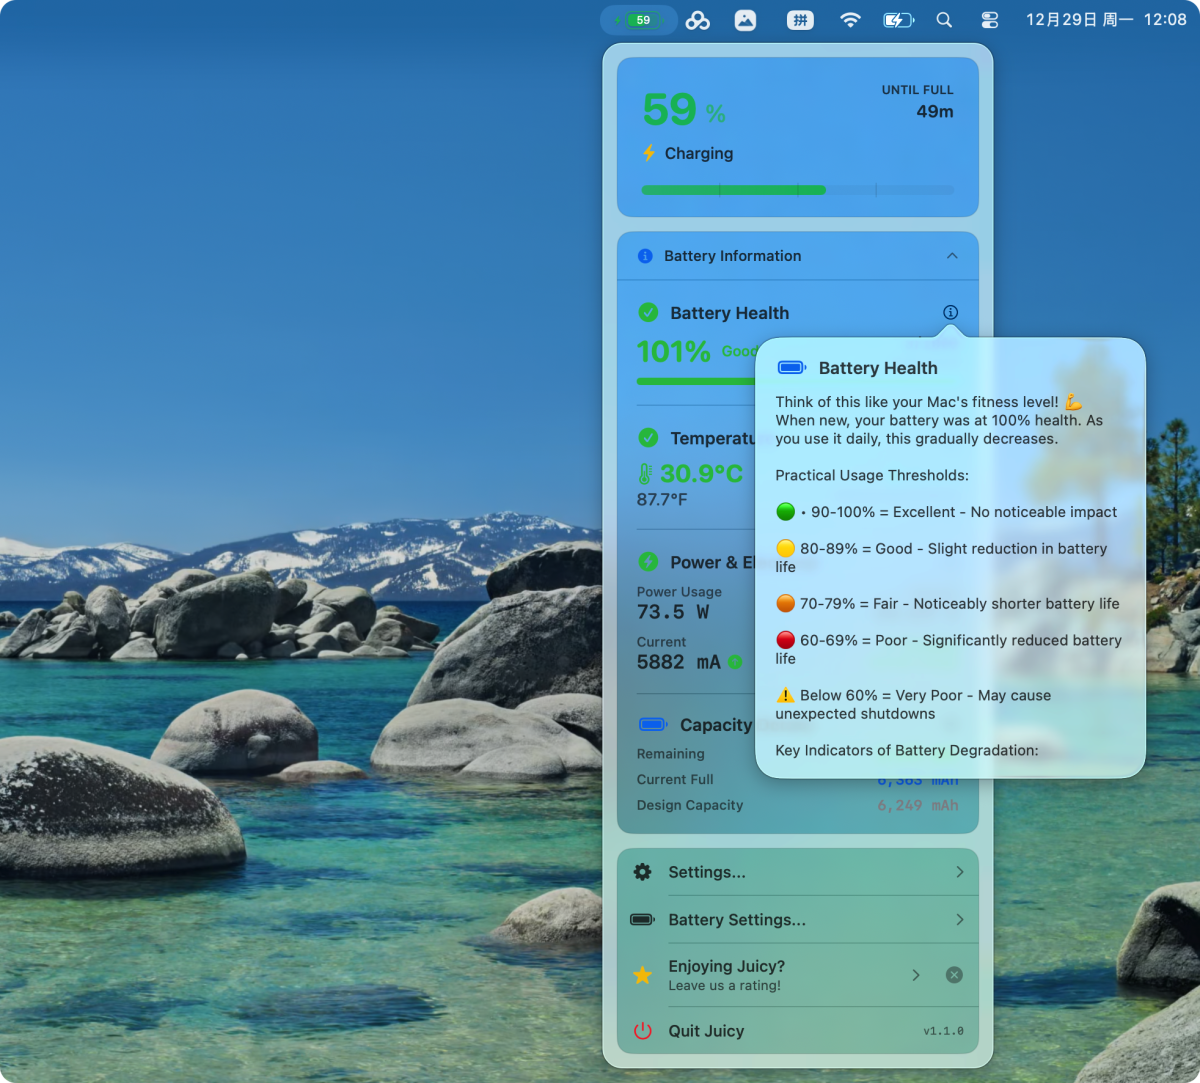Dismiss the Enjoying Juicy rating prompt
The image size is (1200, 1083).
954,975
